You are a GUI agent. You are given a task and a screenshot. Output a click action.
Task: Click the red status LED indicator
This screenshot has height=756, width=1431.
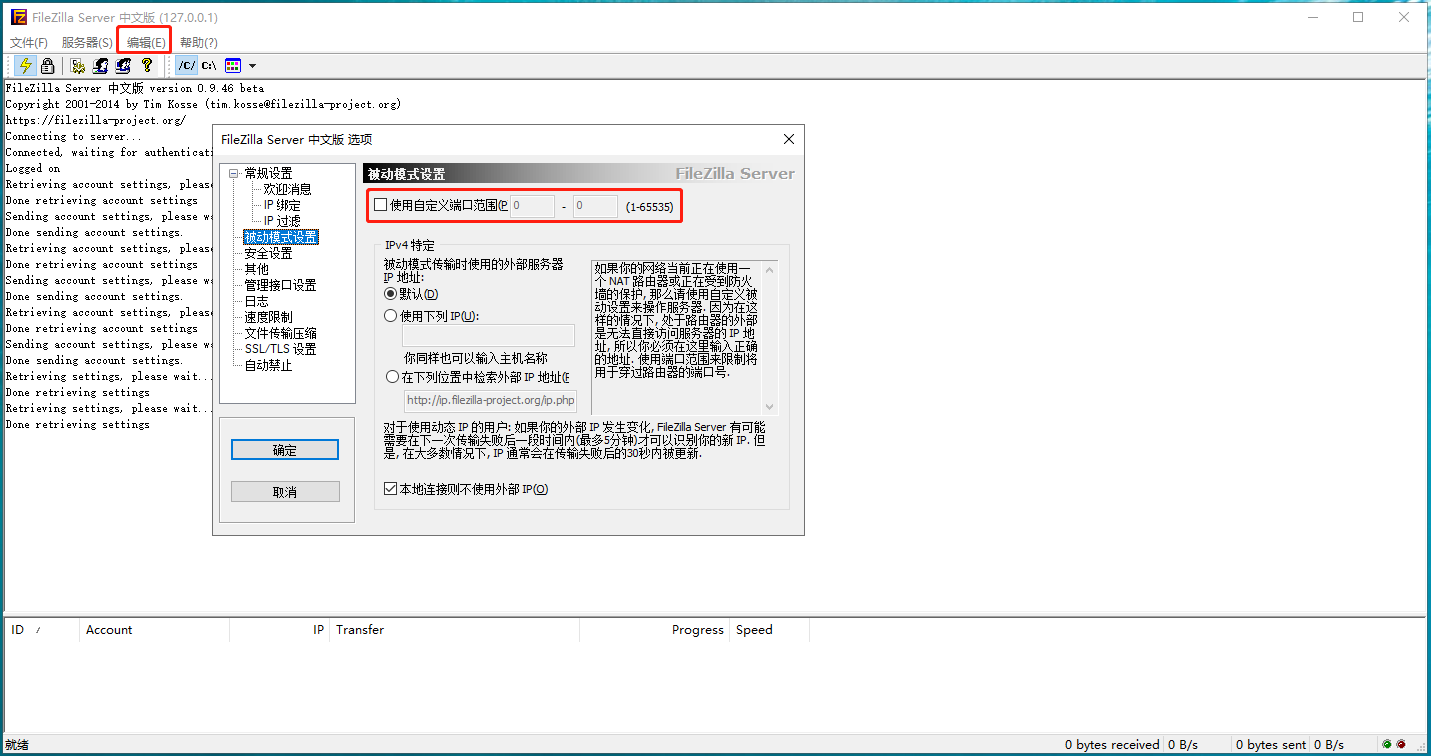[1401, 744]
